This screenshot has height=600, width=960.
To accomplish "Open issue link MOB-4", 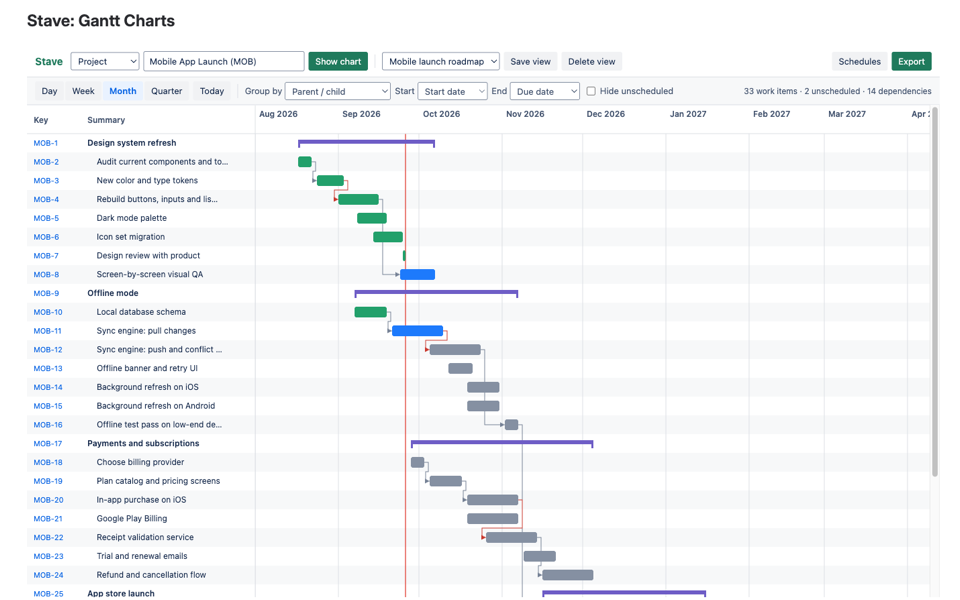I will pos(47,200).
